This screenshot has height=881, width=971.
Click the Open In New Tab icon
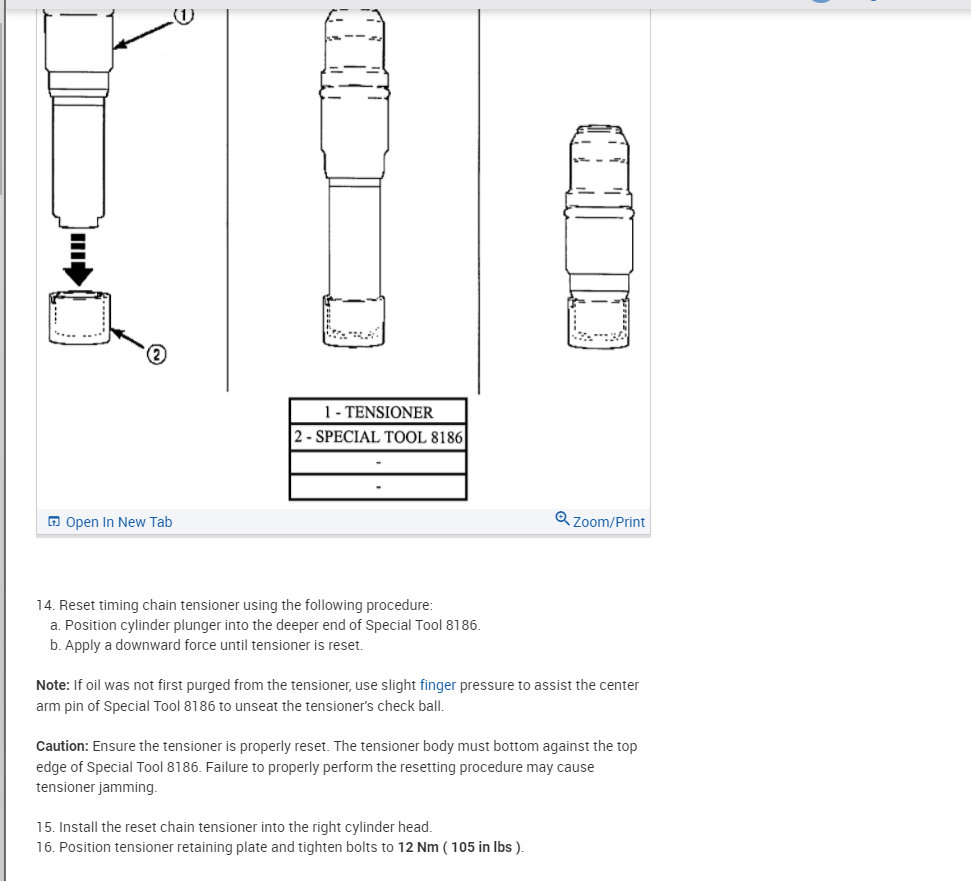(x=54, y=521)
